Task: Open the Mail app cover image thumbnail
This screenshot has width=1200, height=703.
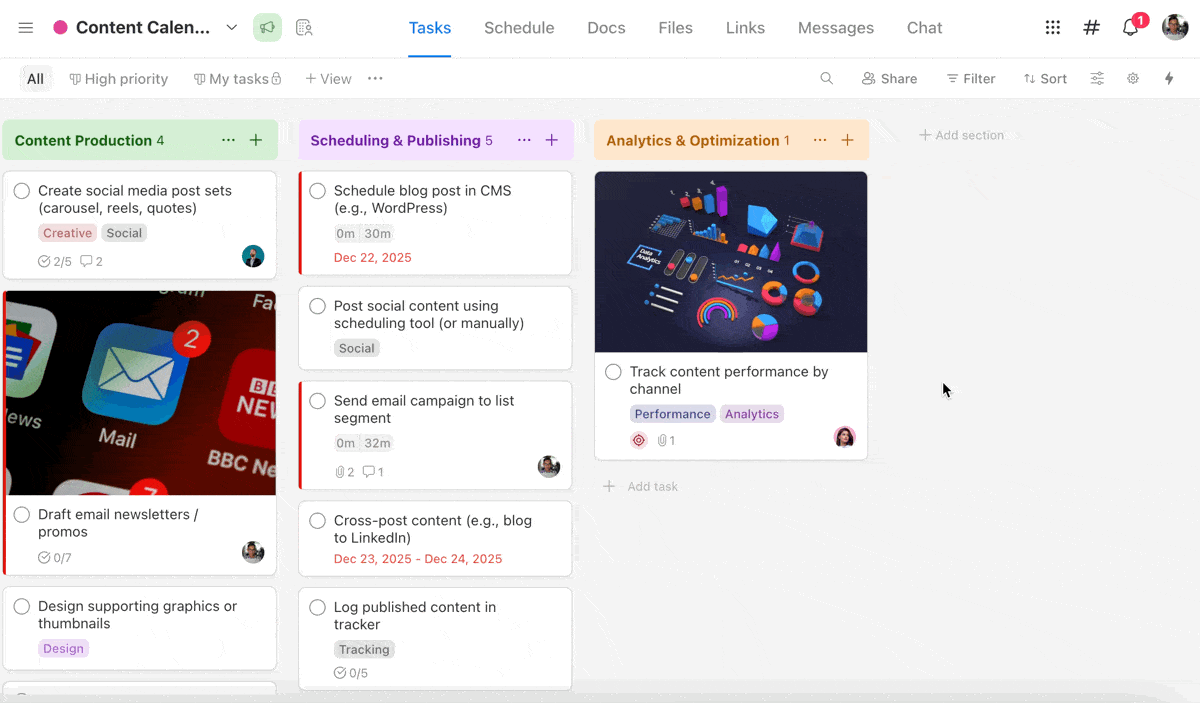Action: 141,393
